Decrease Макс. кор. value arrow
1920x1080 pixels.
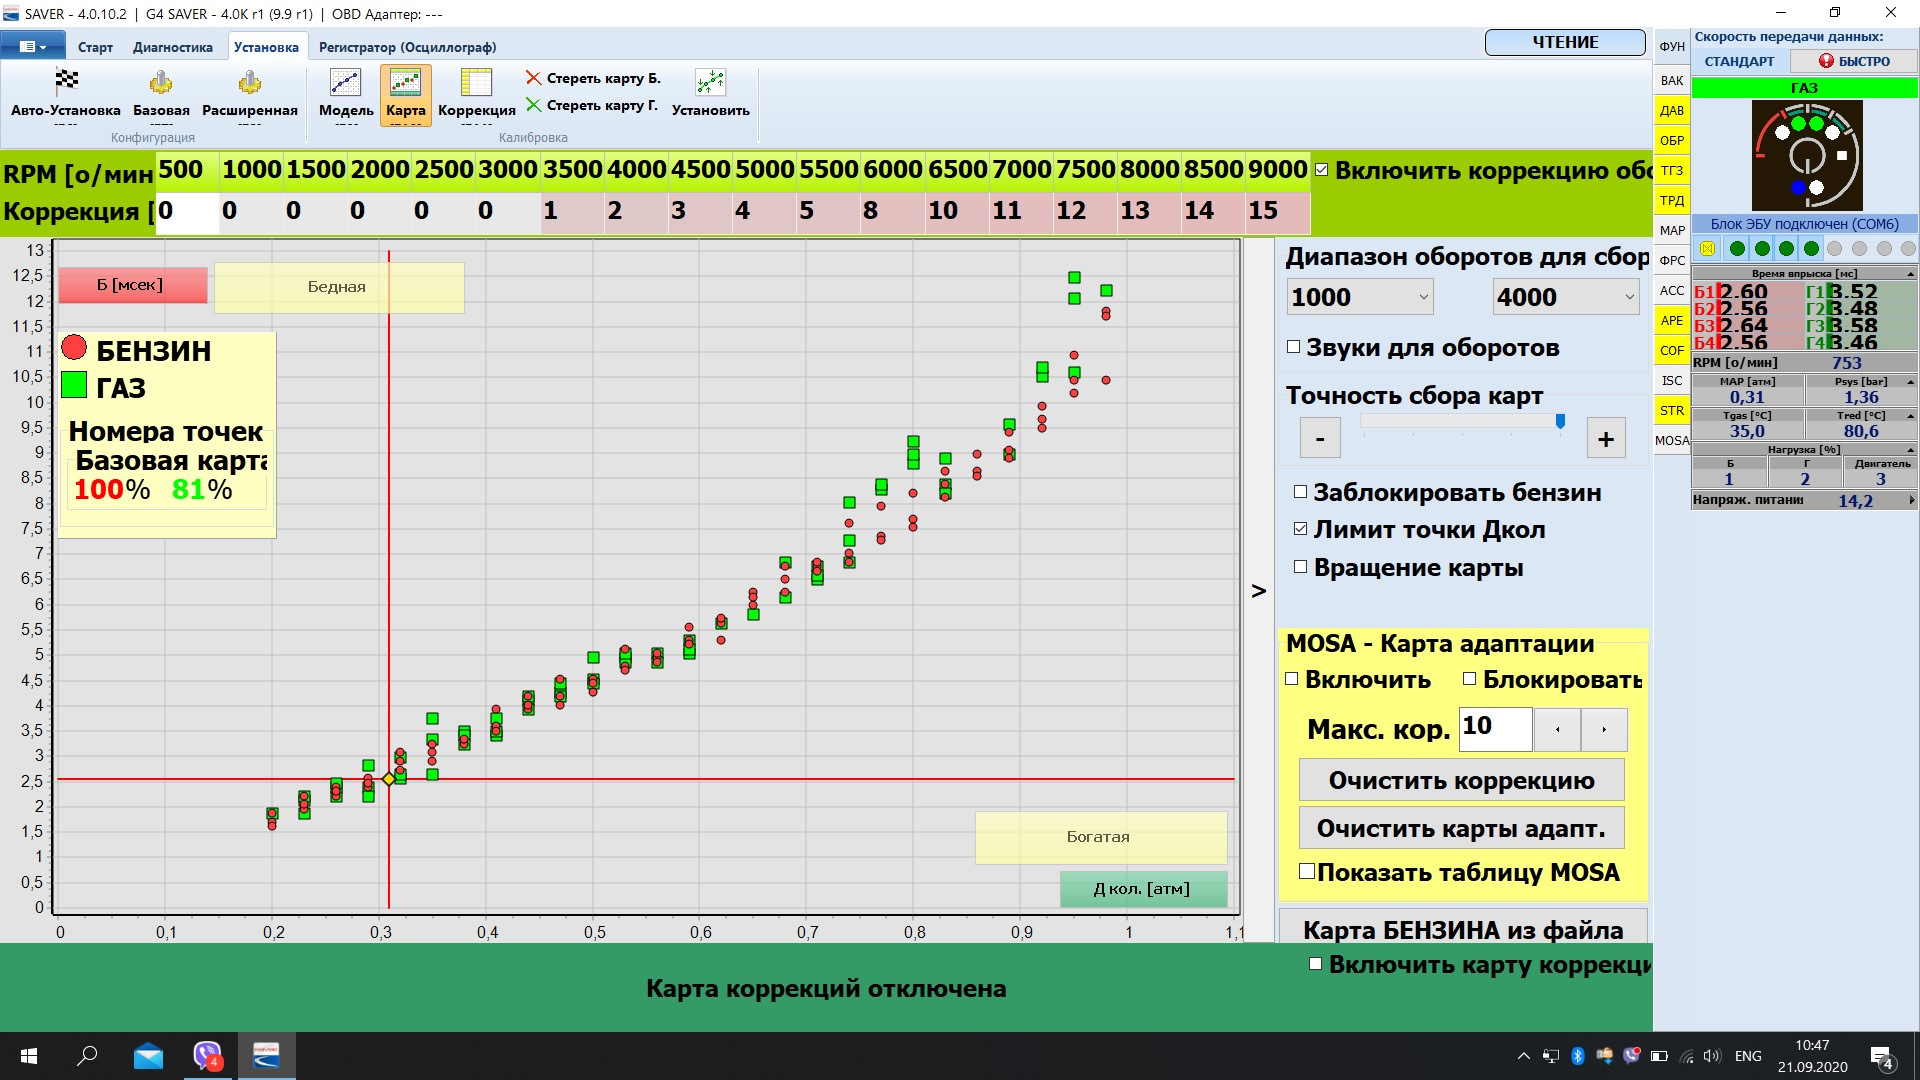(x=1557, y=730)
